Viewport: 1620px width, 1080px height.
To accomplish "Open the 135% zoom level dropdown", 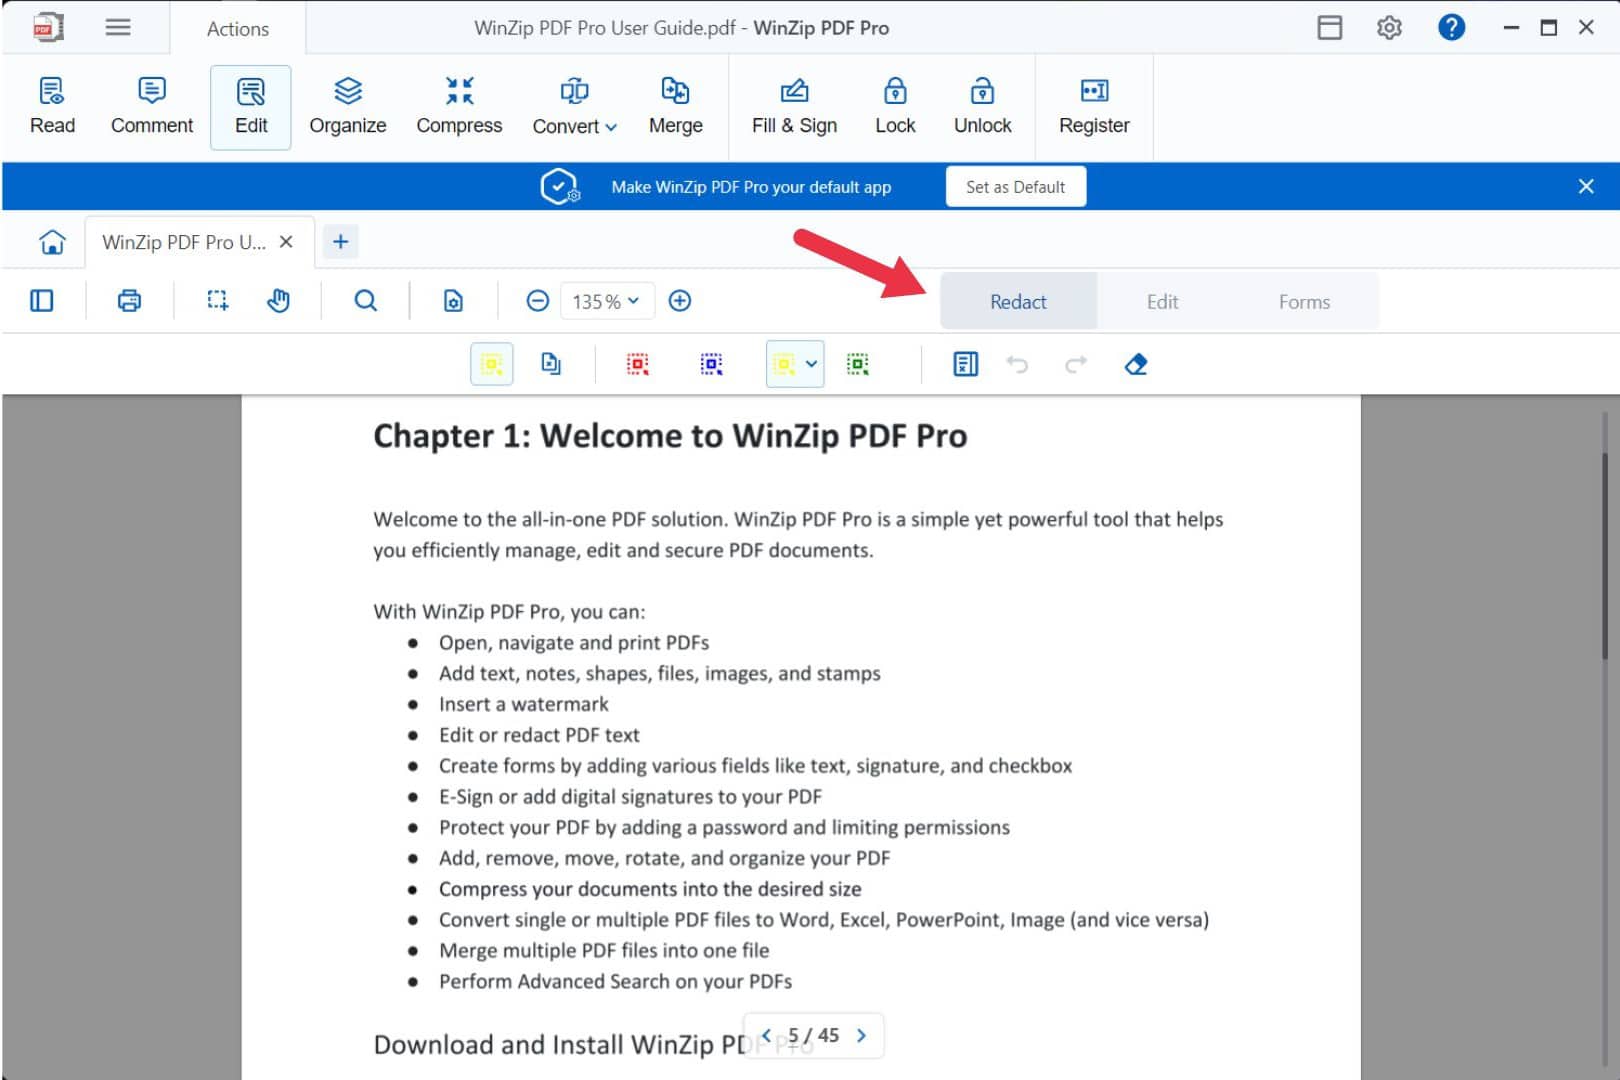I will click(606, 301).
